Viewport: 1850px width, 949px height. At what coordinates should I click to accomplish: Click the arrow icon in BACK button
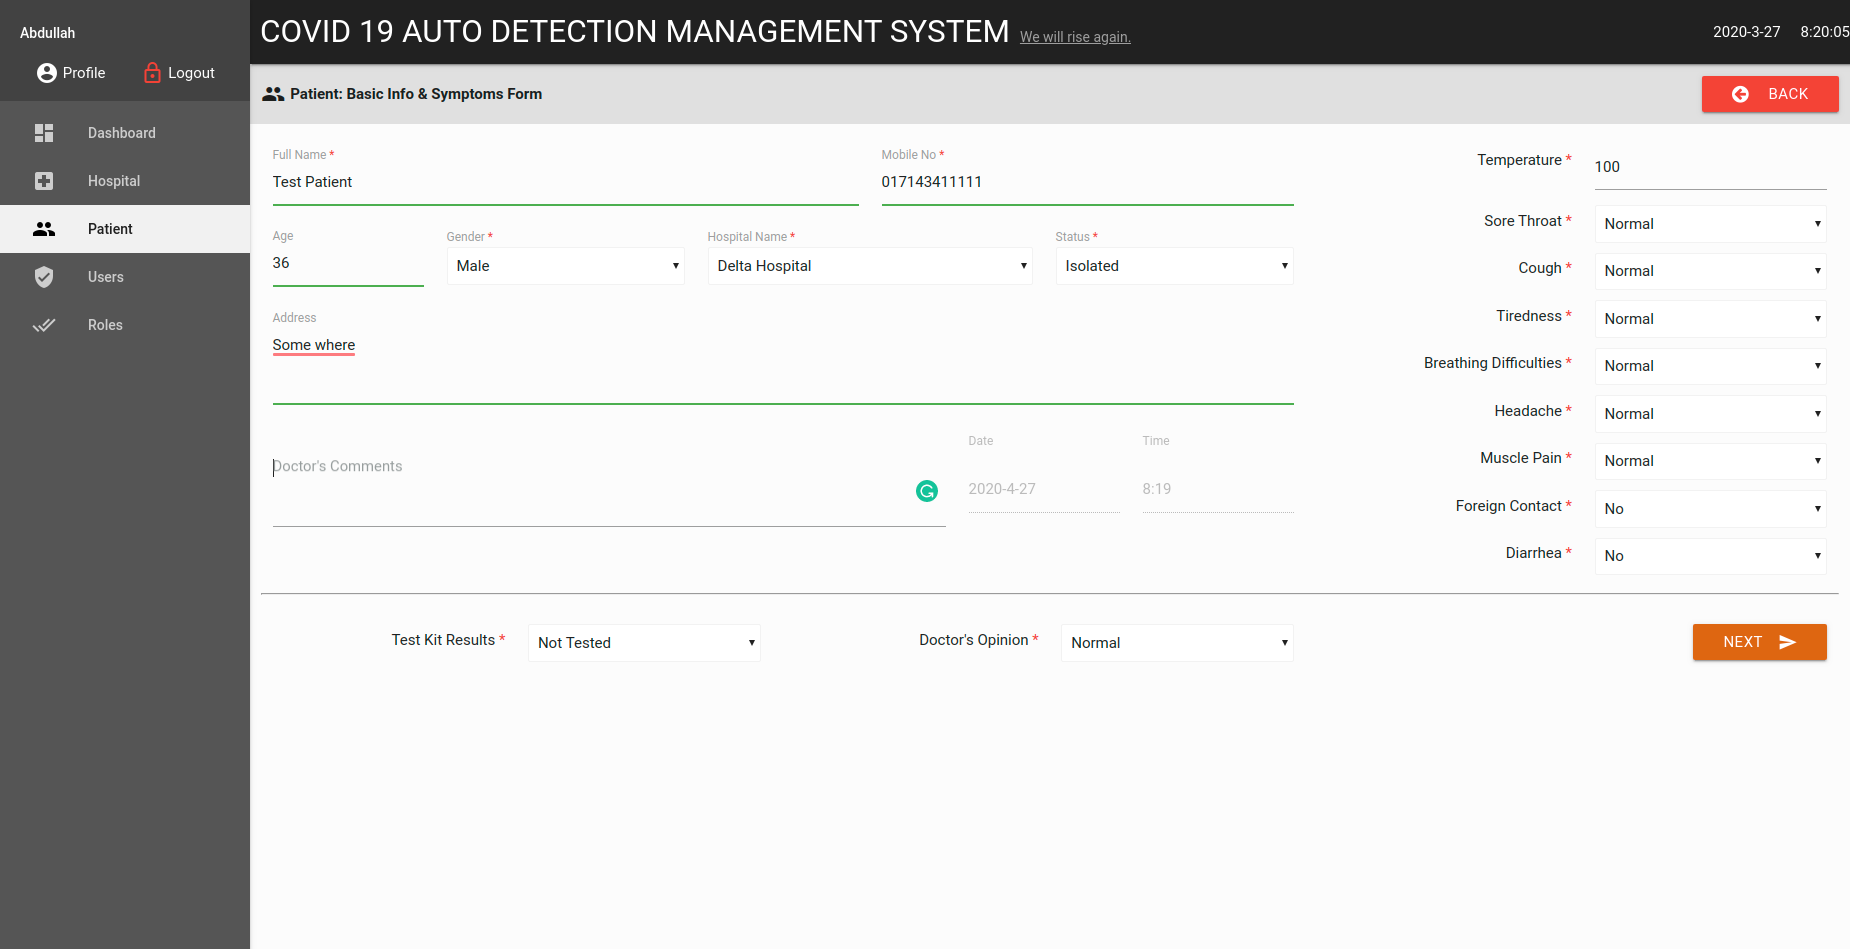click(1740, 94)
